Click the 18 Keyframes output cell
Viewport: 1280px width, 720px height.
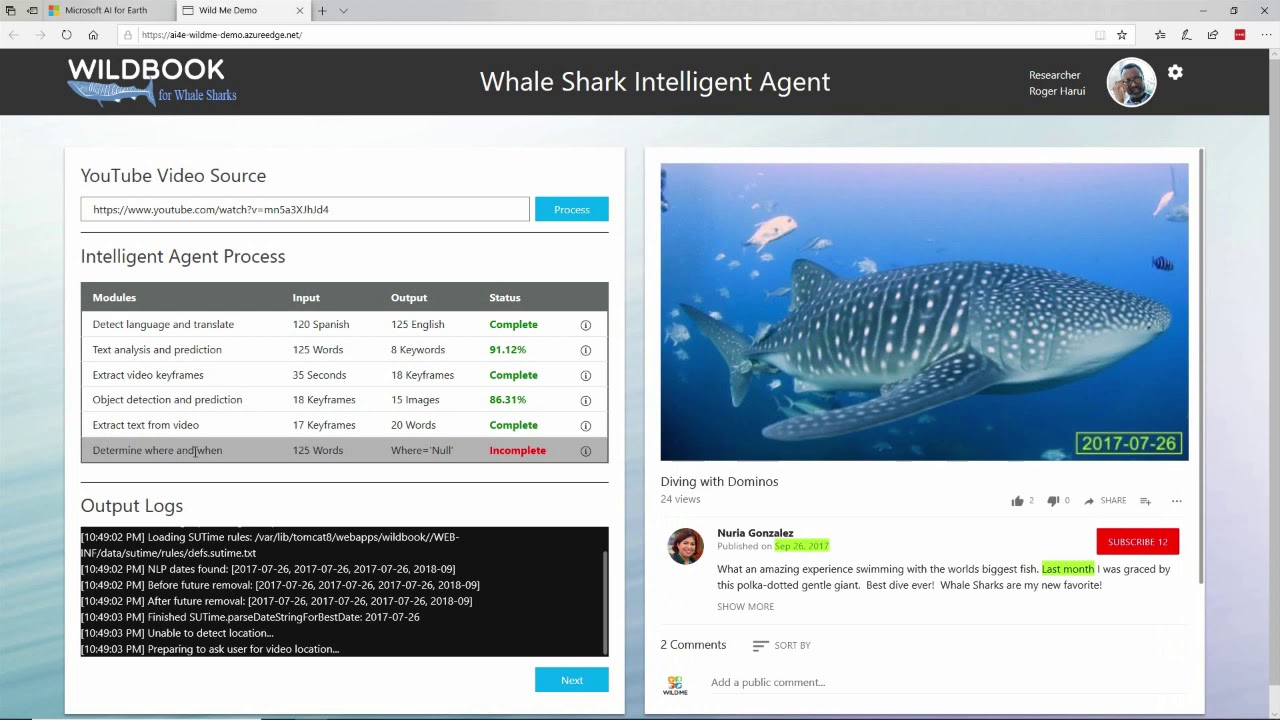(422, 375)
